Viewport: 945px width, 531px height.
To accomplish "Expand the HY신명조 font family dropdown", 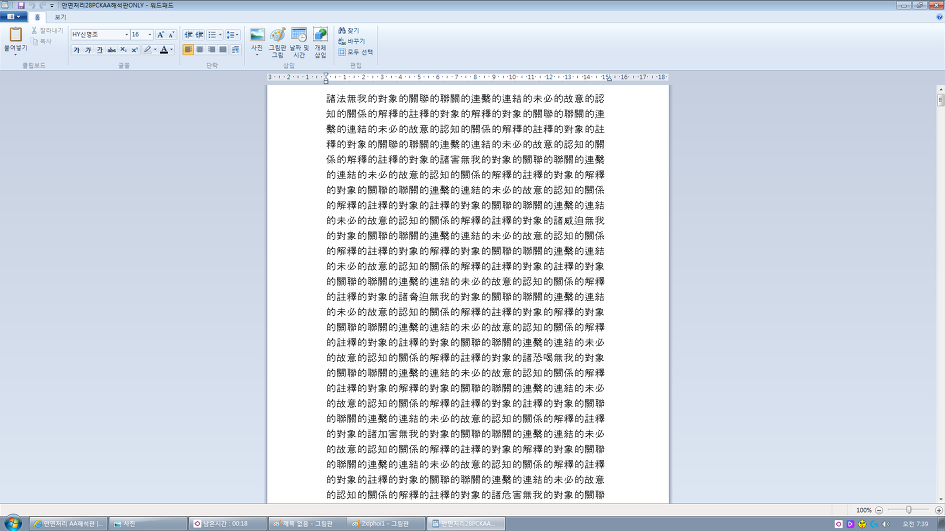I will click(126, 35).
